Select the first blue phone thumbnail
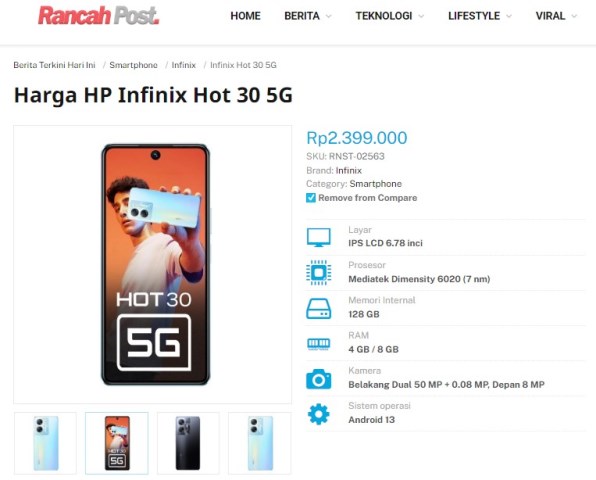 point(45,443)
